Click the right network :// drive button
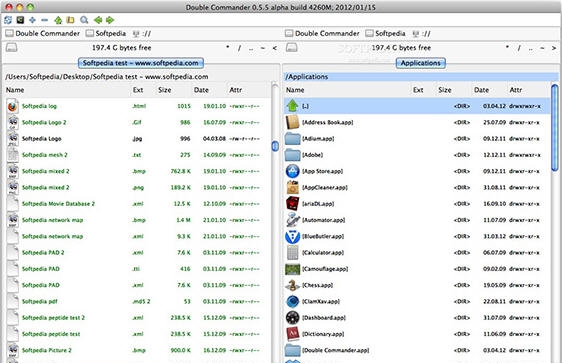 click(421, 34)
